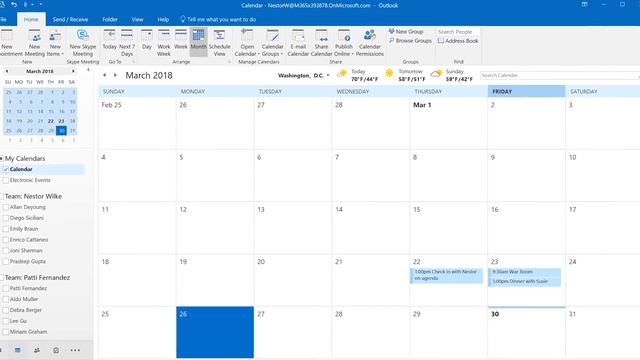Image resolution: width=640 pixels, height=360 pixels.
Task: Click Sunday's weather forecast icon
Action: pyautogui.click(x=436, y=74)
